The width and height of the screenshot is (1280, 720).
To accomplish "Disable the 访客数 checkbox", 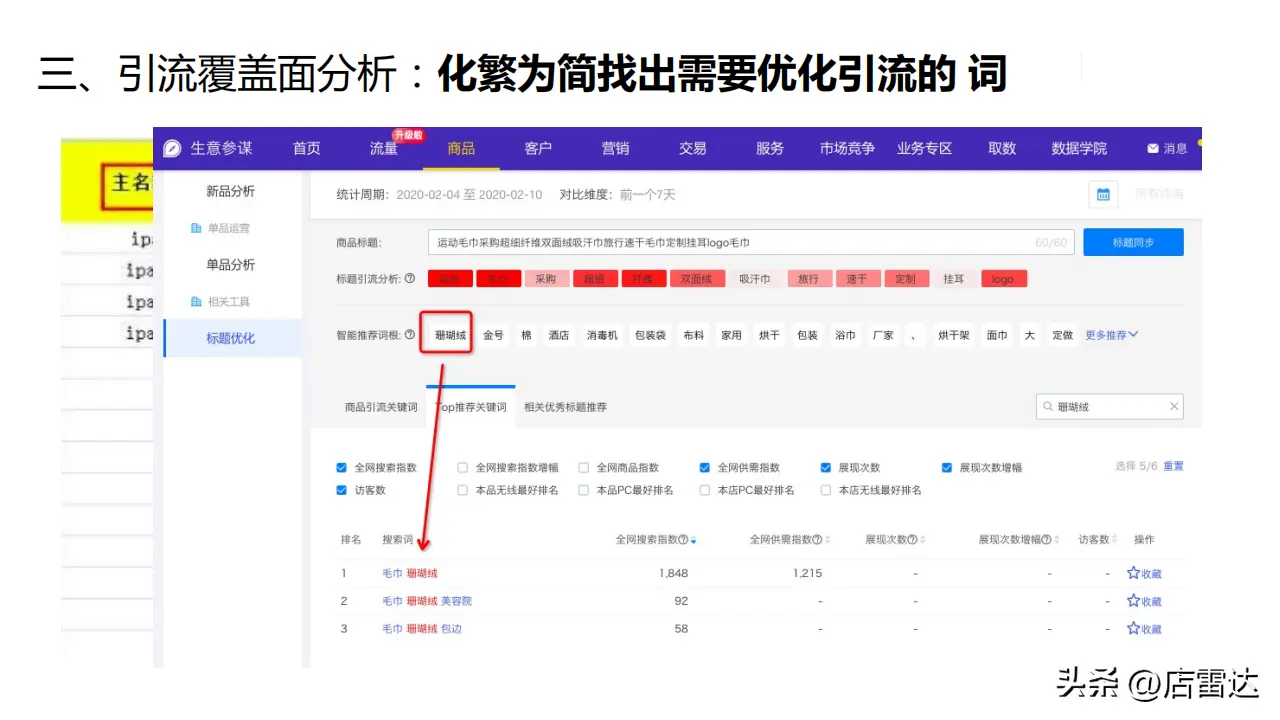I will tap(342, 490).
